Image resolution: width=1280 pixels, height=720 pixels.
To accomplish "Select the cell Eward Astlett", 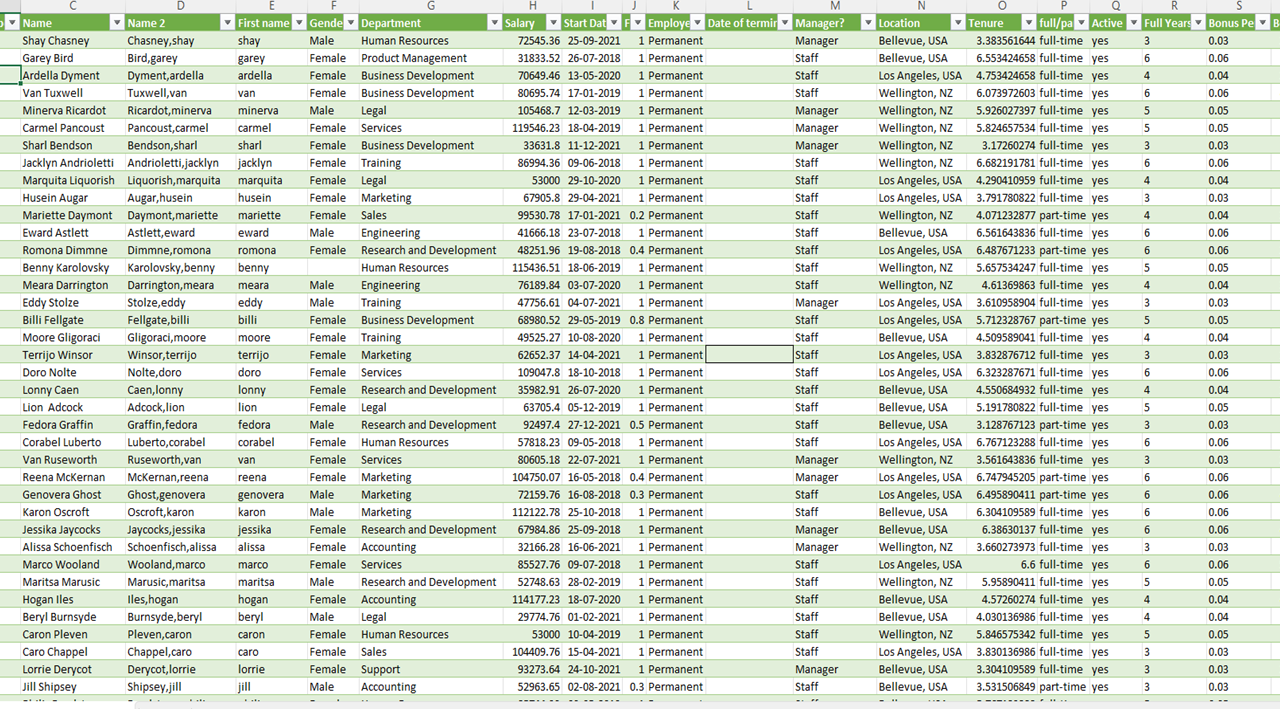I will [x=72, y=233].
